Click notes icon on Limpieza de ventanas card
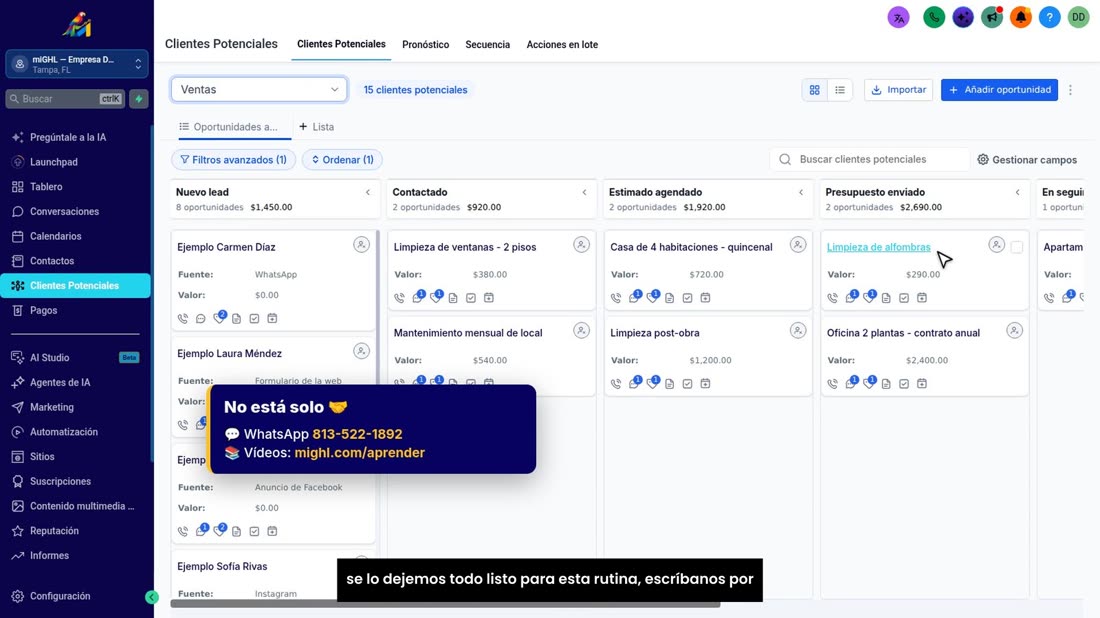1100x618 pixels. click(453, 298)
